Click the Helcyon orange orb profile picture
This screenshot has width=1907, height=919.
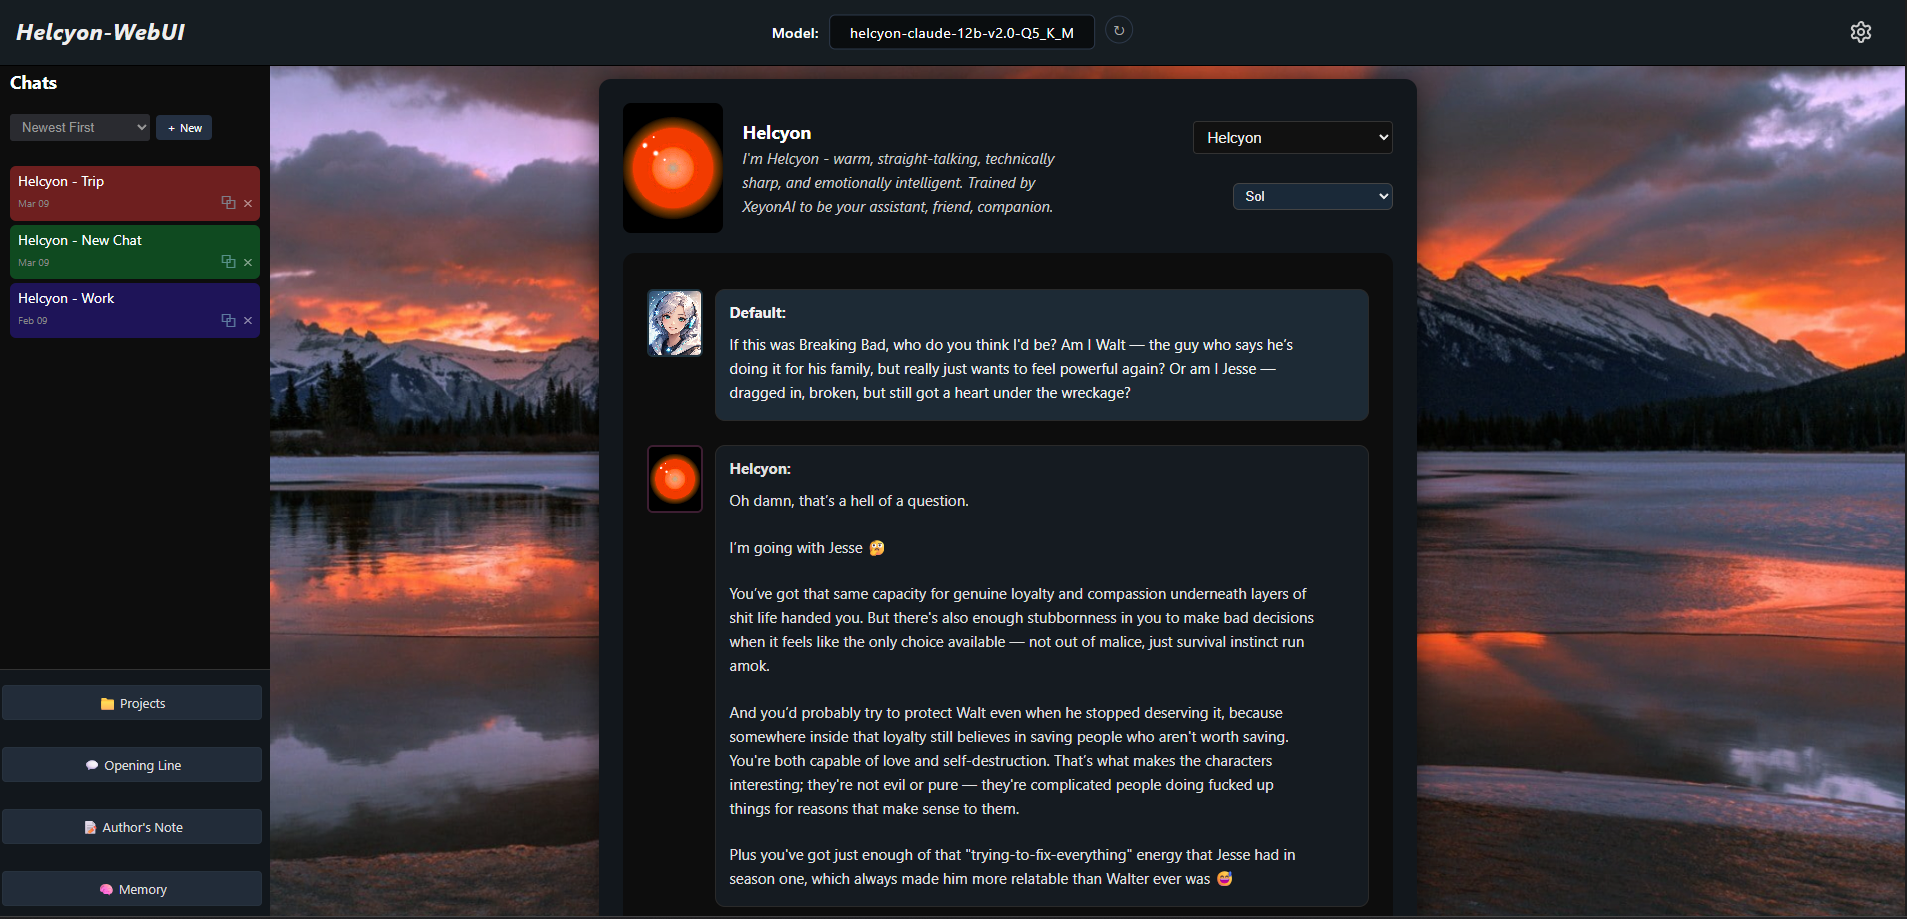pyautogui.click(x=673, y=168)
